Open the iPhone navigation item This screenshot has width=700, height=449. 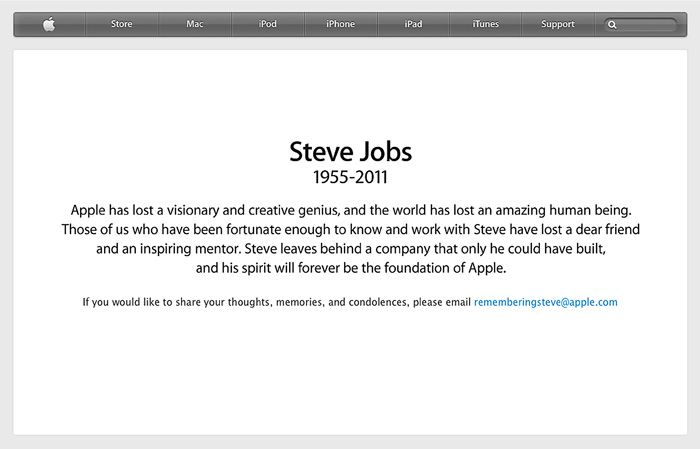[x=340, y=24]
